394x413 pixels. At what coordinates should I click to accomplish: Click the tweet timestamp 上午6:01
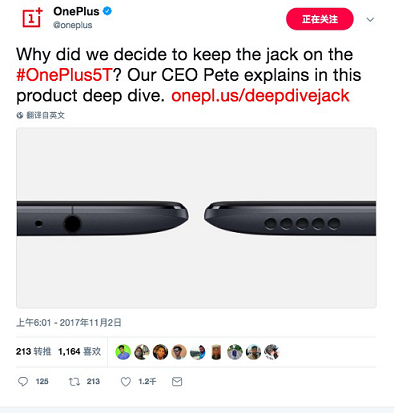pos(33,323)
